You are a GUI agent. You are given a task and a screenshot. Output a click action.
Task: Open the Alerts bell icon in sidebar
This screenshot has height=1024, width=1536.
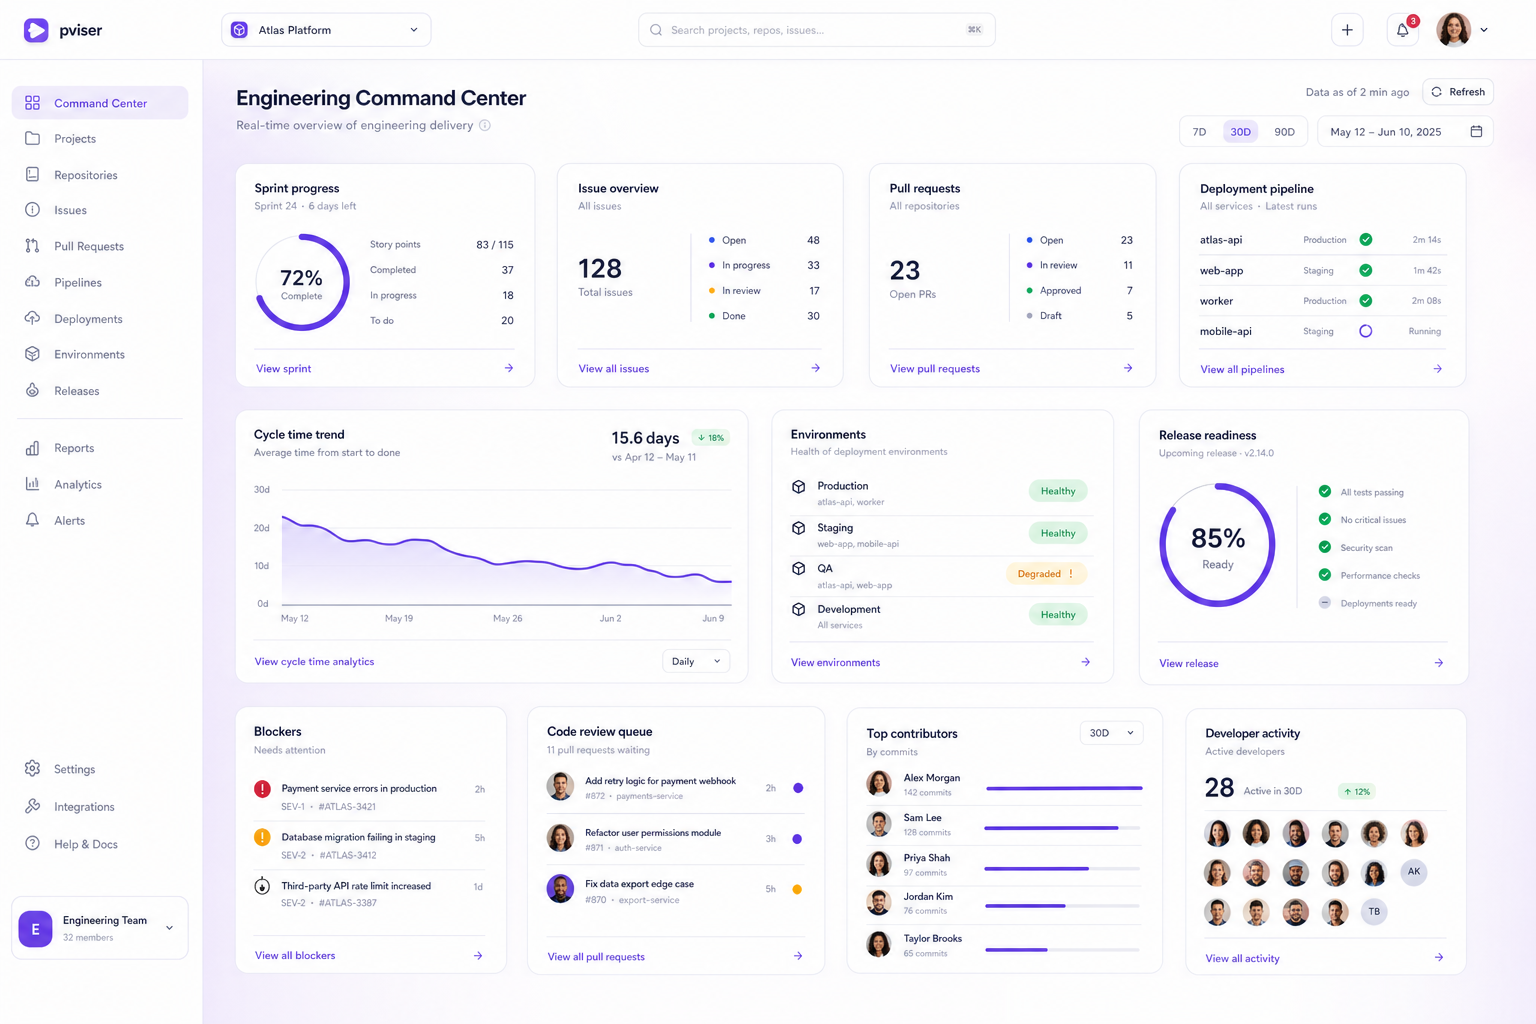(x=32, y=520)
